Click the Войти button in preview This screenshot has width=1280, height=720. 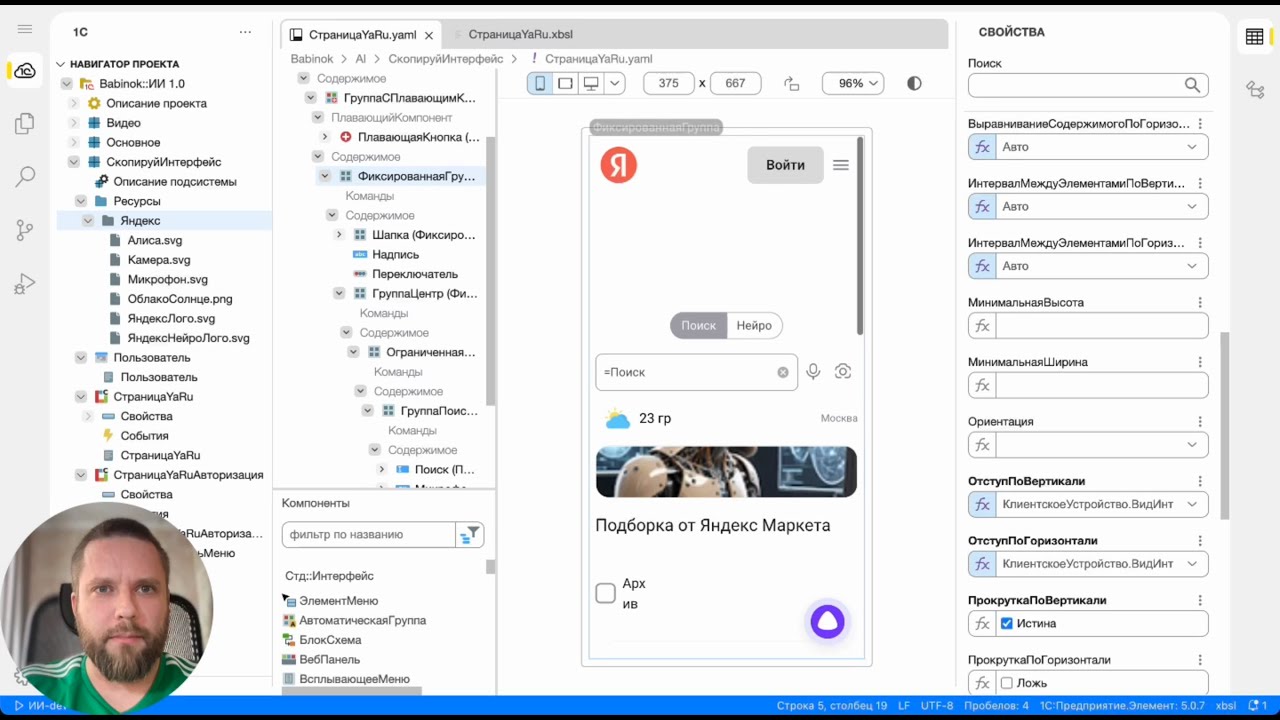pos(785,165)
